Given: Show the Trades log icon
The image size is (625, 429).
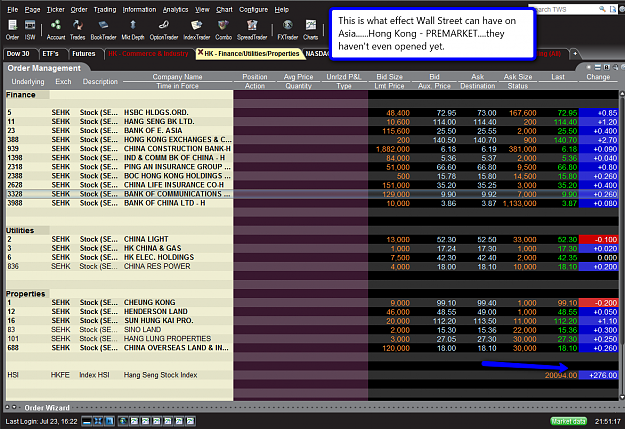Looking at the screenshot, I should [x=77, y=30].
